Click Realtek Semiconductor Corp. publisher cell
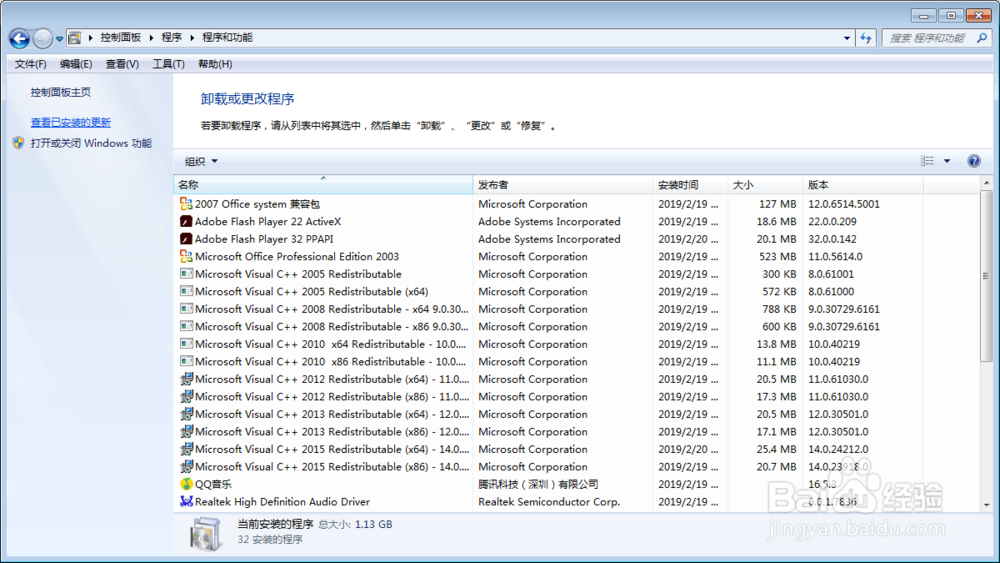 pyautogui.click(x=549, y=502)
